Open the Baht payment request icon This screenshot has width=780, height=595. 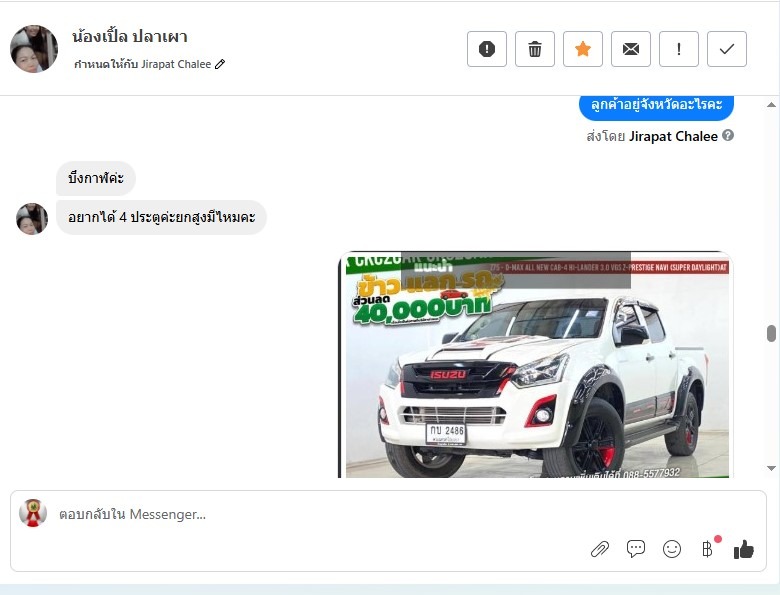708,549
